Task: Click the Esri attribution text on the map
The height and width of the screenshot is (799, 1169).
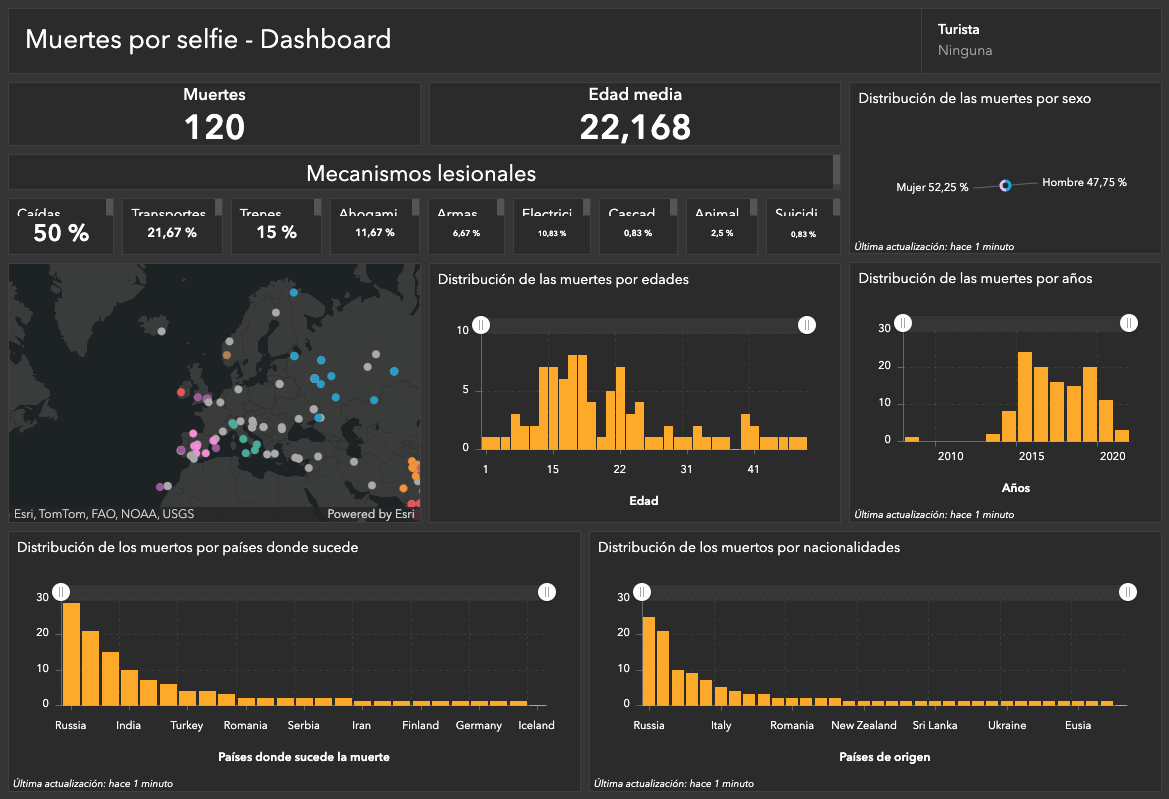Action: click(x=104, y=514)
